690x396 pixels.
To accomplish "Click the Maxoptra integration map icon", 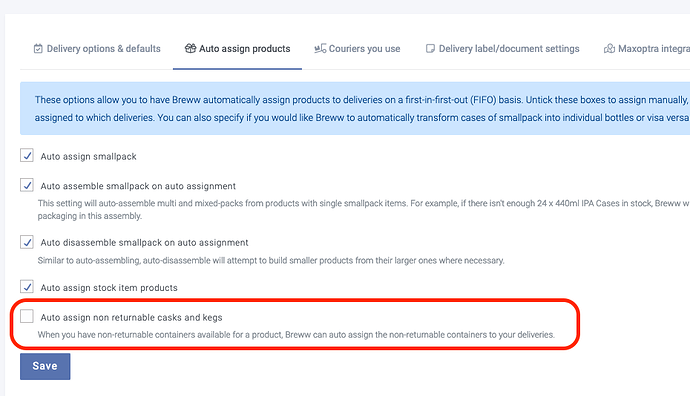I will (x=609, y=48).
